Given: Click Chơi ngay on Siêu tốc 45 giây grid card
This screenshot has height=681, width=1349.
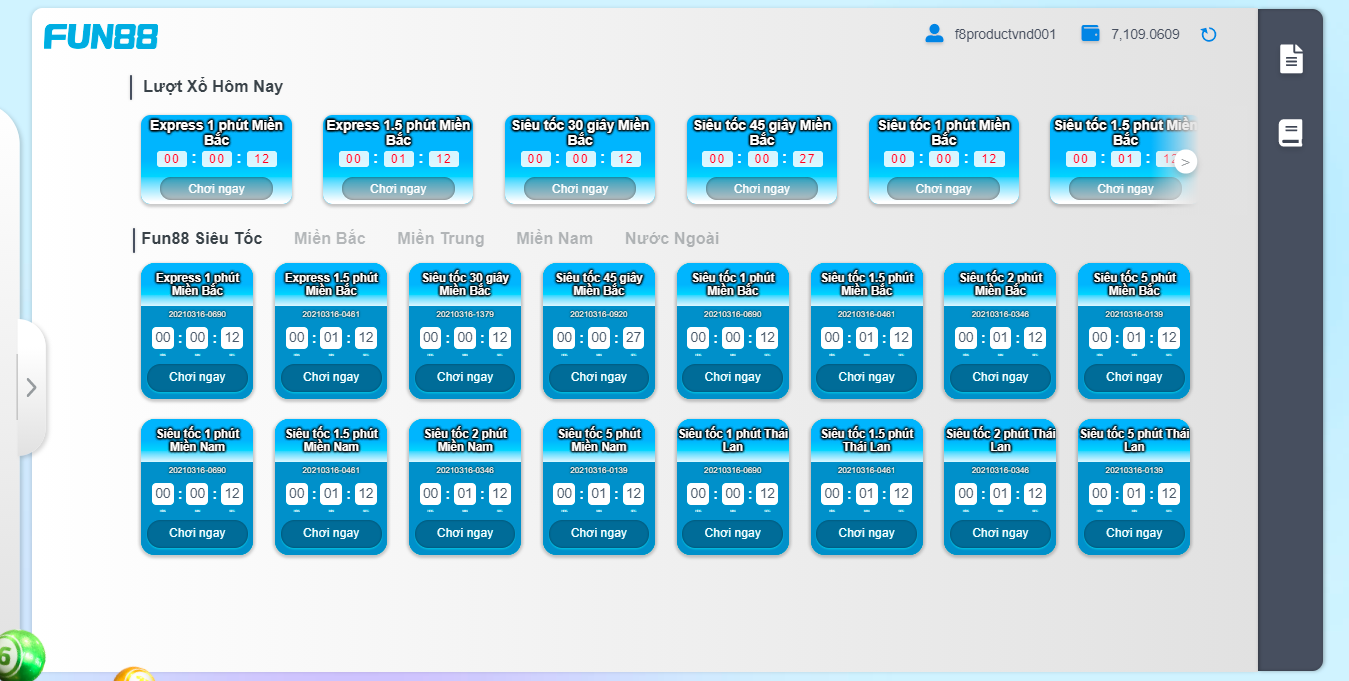Looking at the screenshot, I should coord(599,377).
